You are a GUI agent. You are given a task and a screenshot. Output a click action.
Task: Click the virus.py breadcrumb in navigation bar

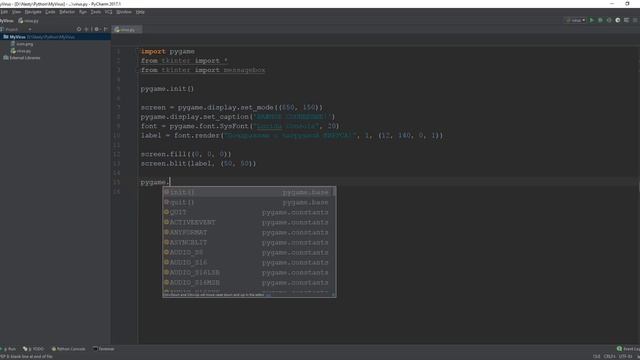coord(29,20)
